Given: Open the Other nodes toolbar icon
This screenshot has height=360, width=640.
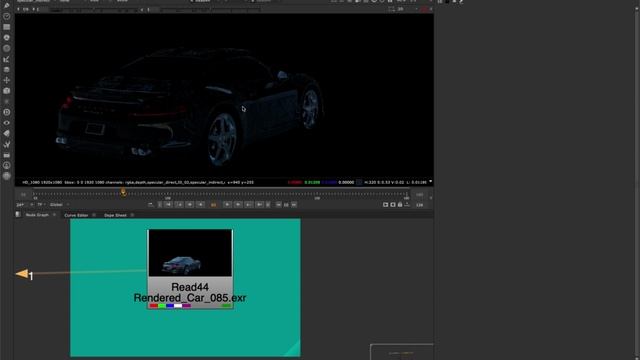Looking at the screenshot, I should [x=7, y=155].
